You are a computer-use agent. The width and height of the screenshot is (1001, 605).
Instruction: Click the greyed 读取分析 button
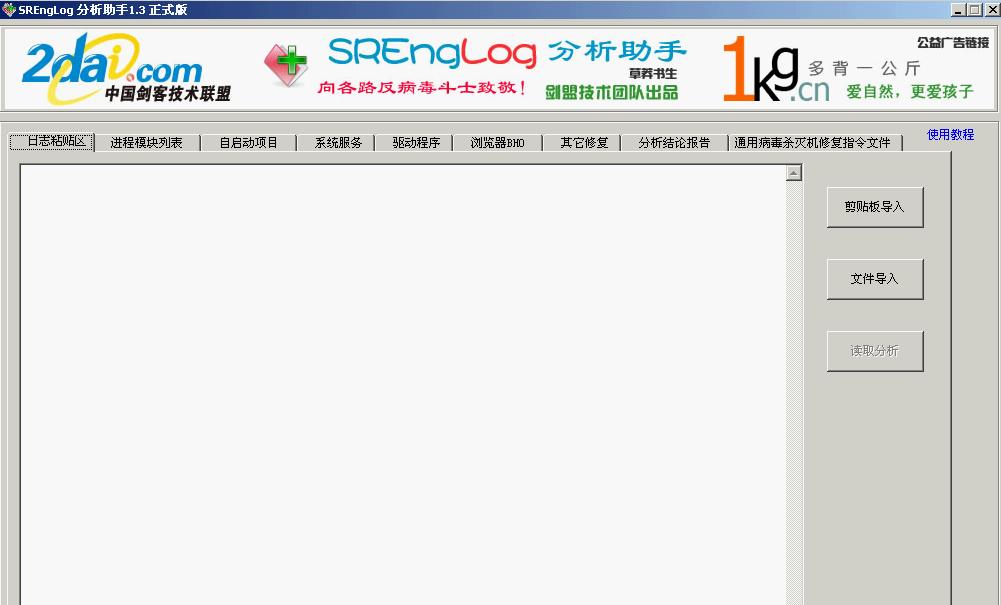(x=875, y=351)
